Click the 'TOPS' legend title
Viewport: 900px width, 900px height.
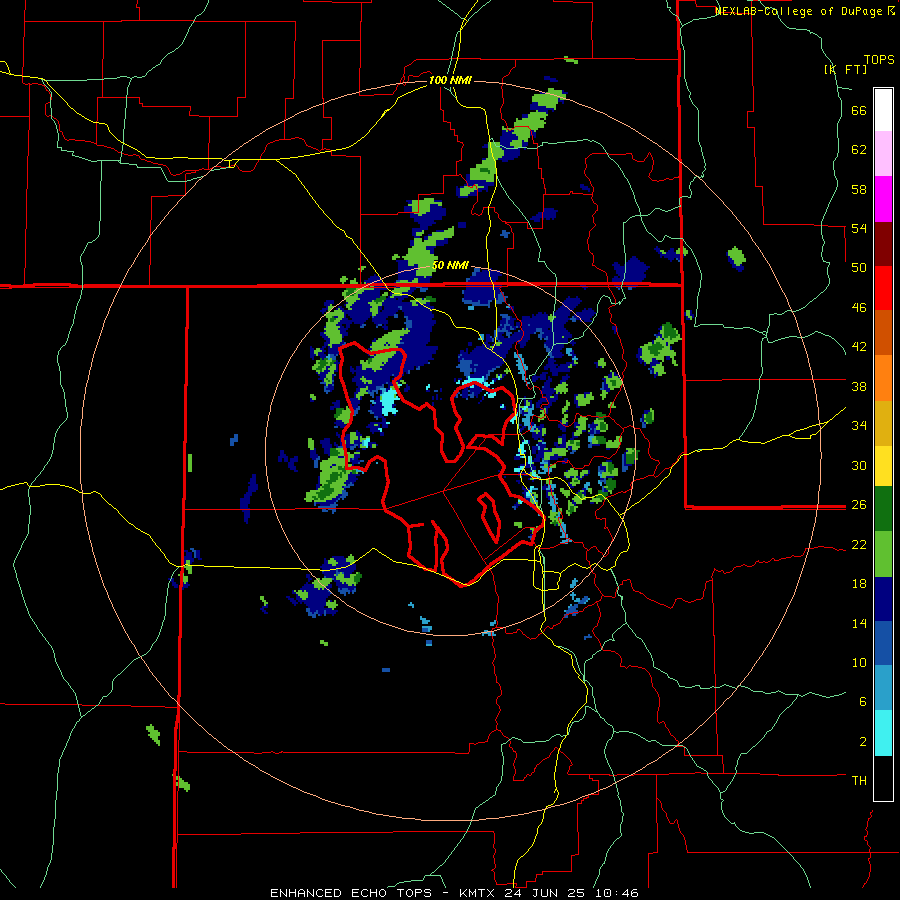point(879,60)
